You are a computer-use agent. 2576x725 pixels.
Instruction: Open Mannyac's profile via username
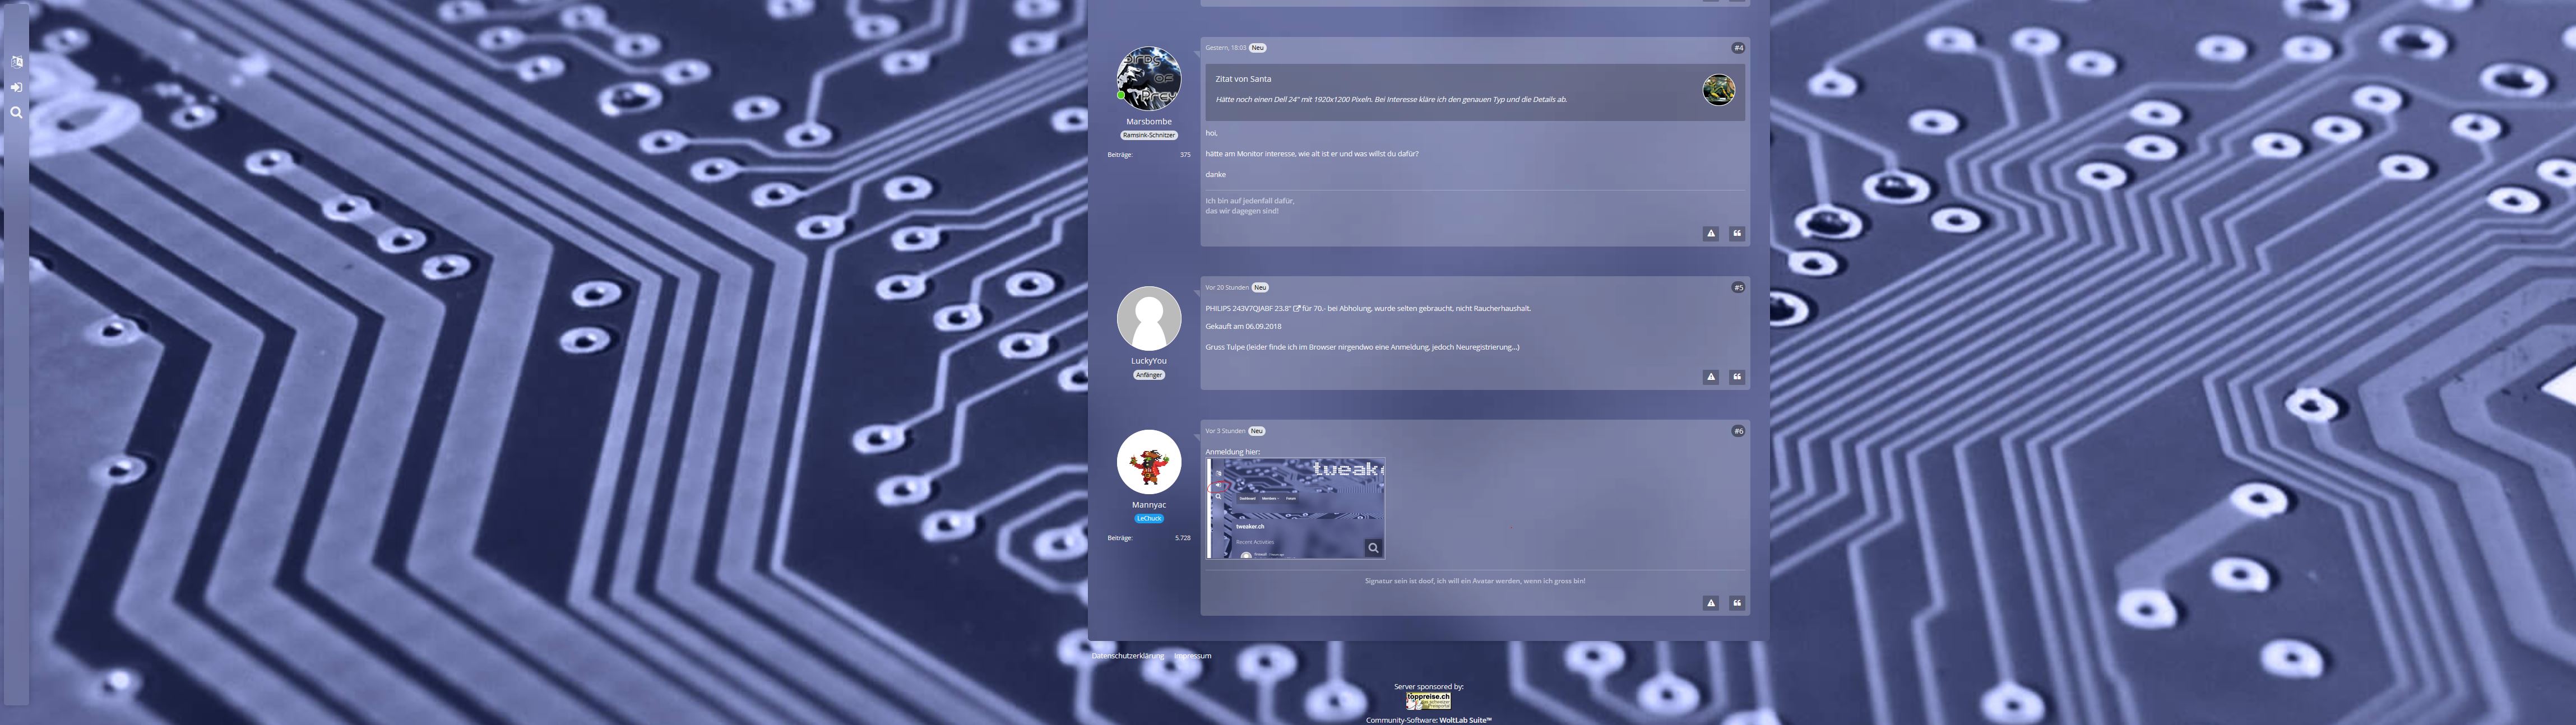[x=1148, y=505]
